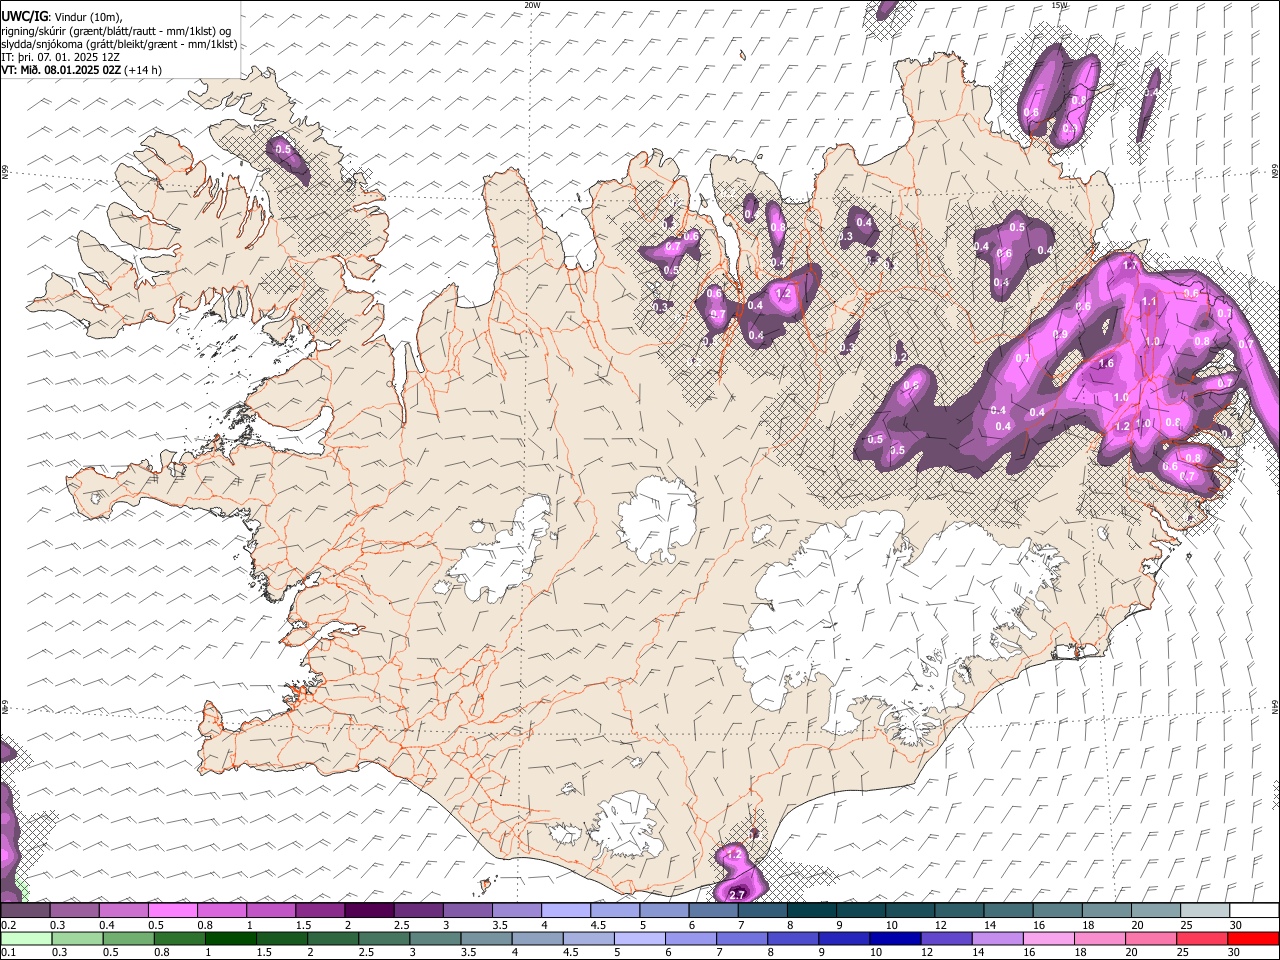Click the '30' label in the snow legend row
The image size is (1280, 960).
point(1235,925)
